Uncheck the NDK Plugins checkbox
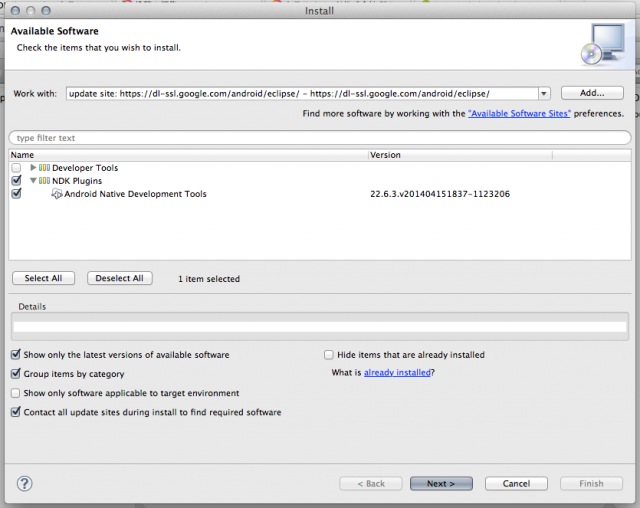640x508 pixels. (16, 181)
